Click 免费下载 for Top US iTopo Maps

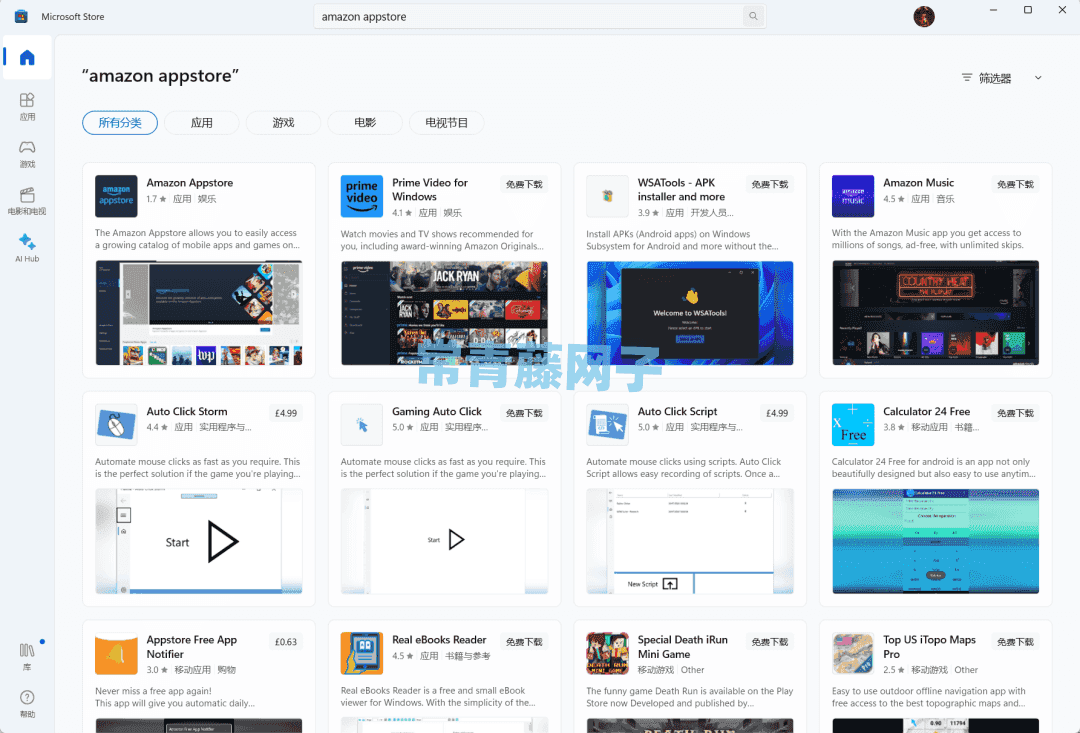(1015, 641)
